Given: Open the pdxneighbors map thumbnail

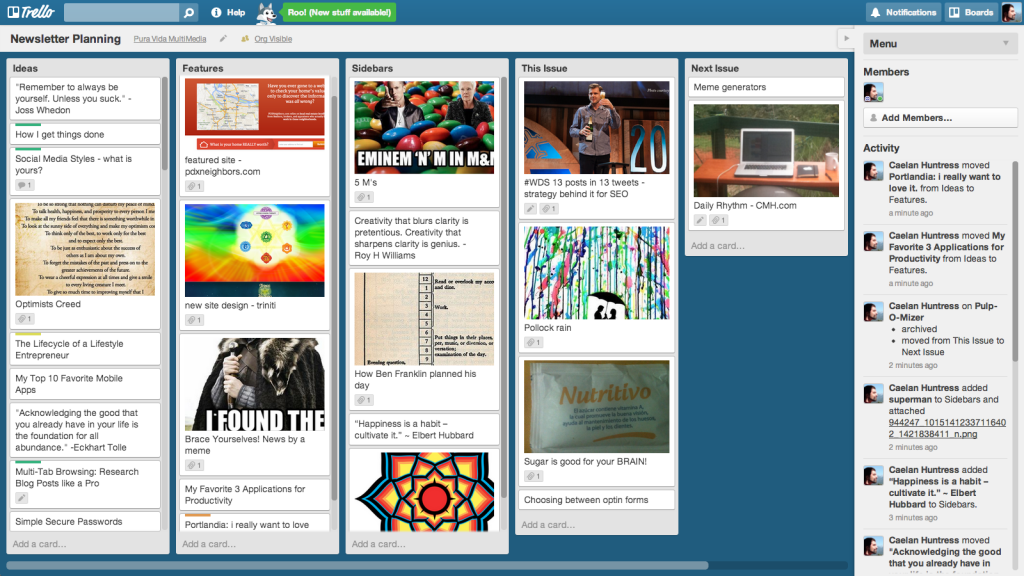Looking at the screenshot, I should (255, 115).
